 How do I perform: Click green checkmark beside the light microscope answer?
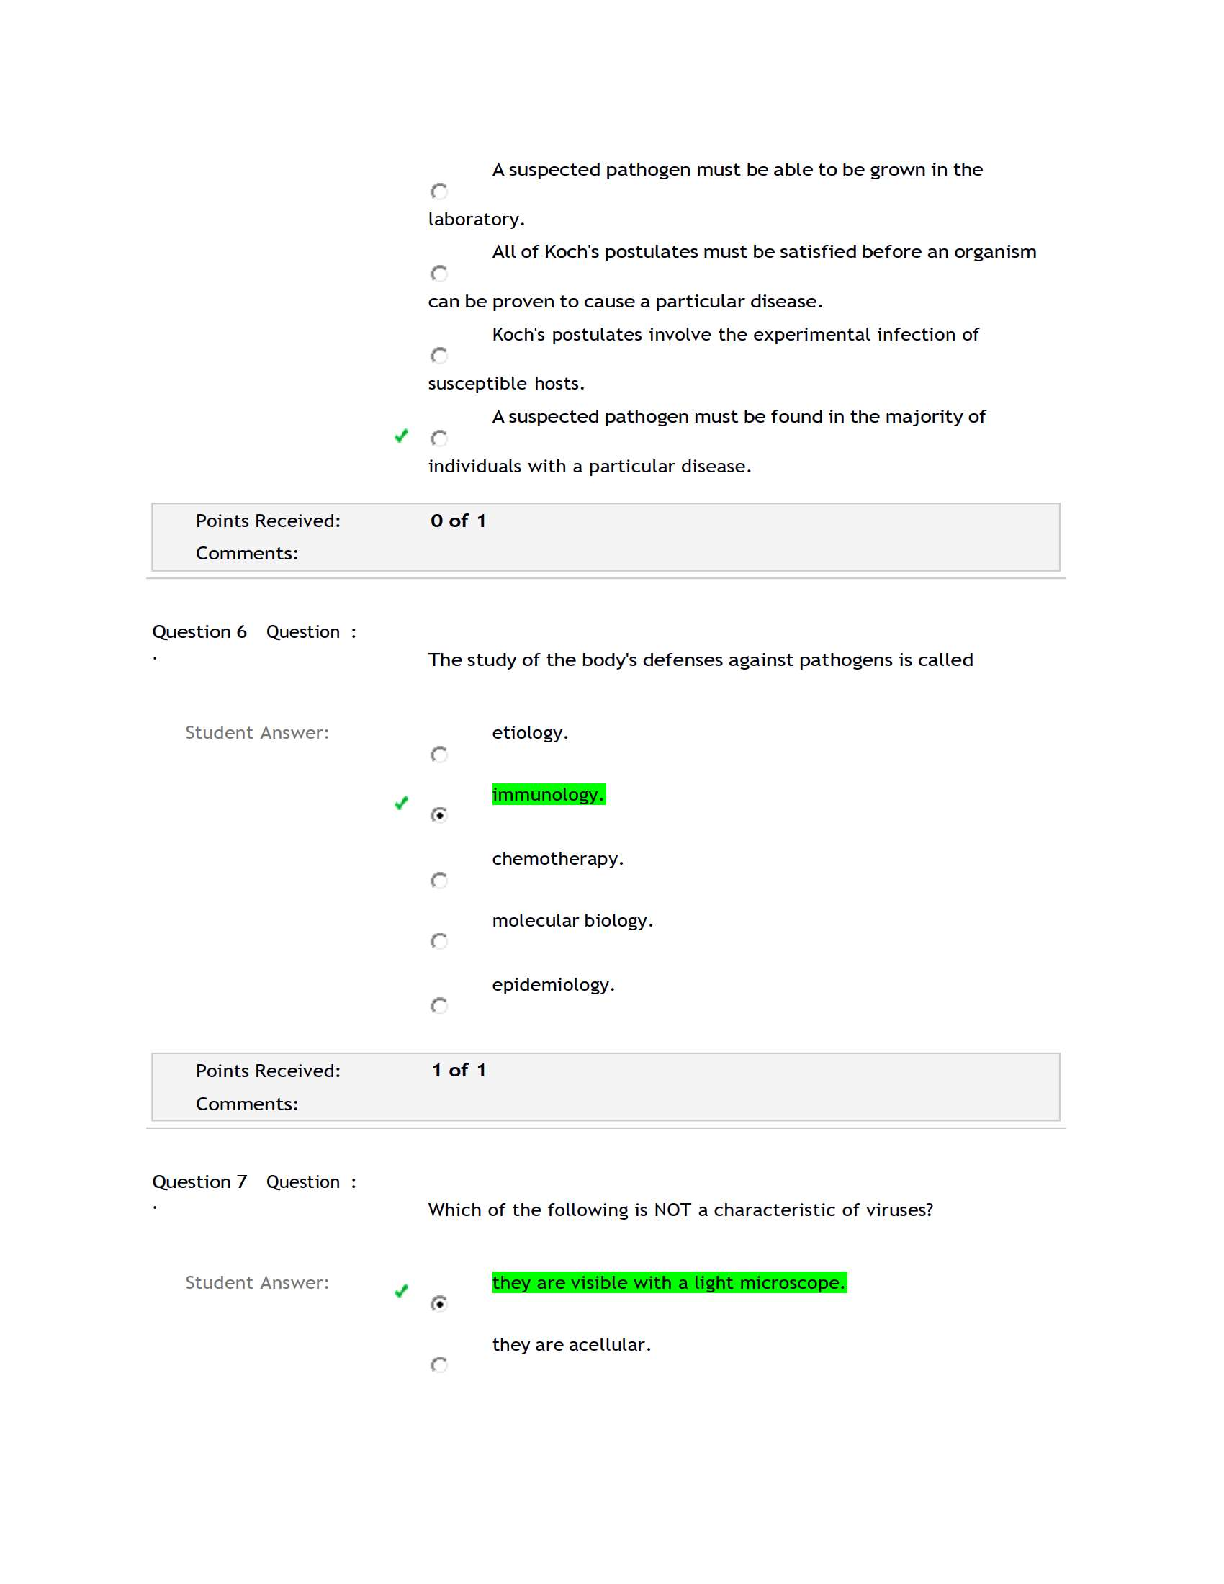401,1291
